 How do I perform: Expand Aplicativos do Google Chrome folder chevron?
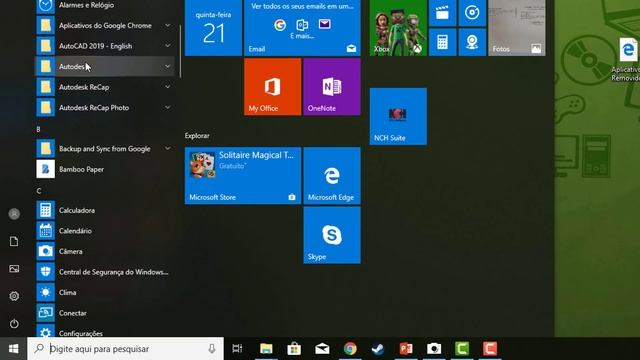(167, 25)
